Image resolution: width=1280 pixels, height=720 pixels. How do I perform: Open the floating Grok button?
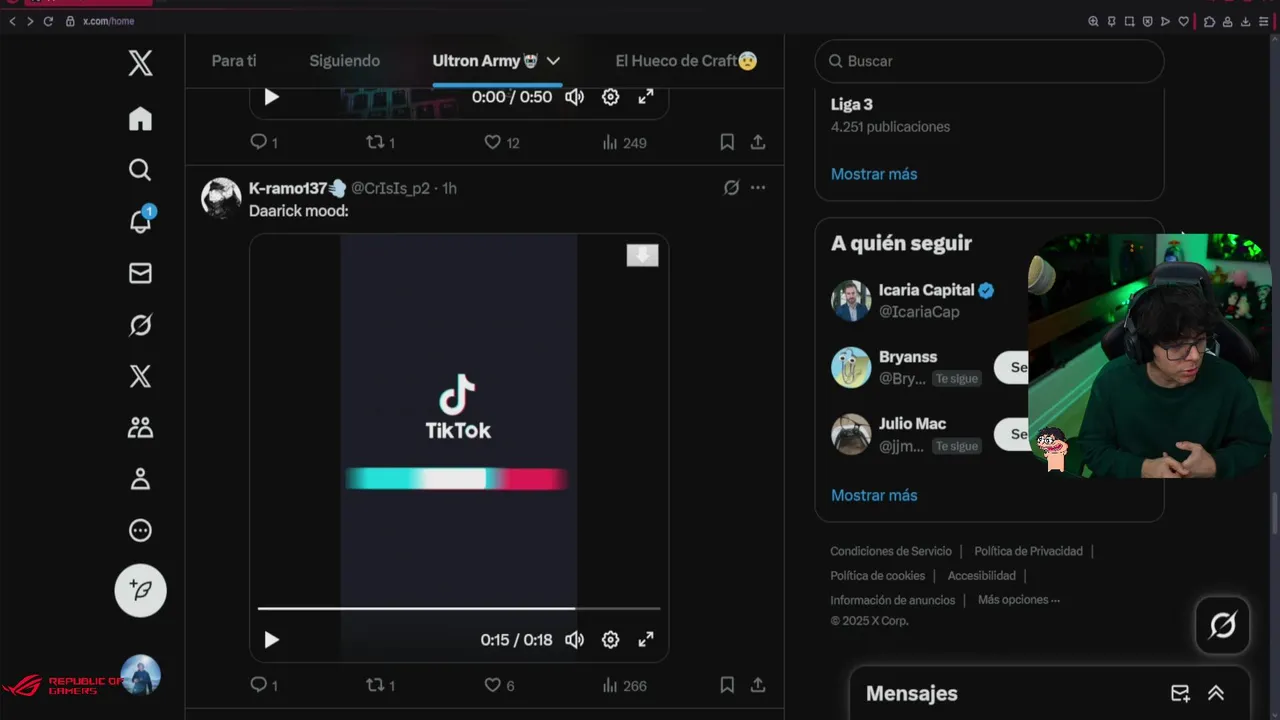pyautogui.click(x=1222, y=625)
